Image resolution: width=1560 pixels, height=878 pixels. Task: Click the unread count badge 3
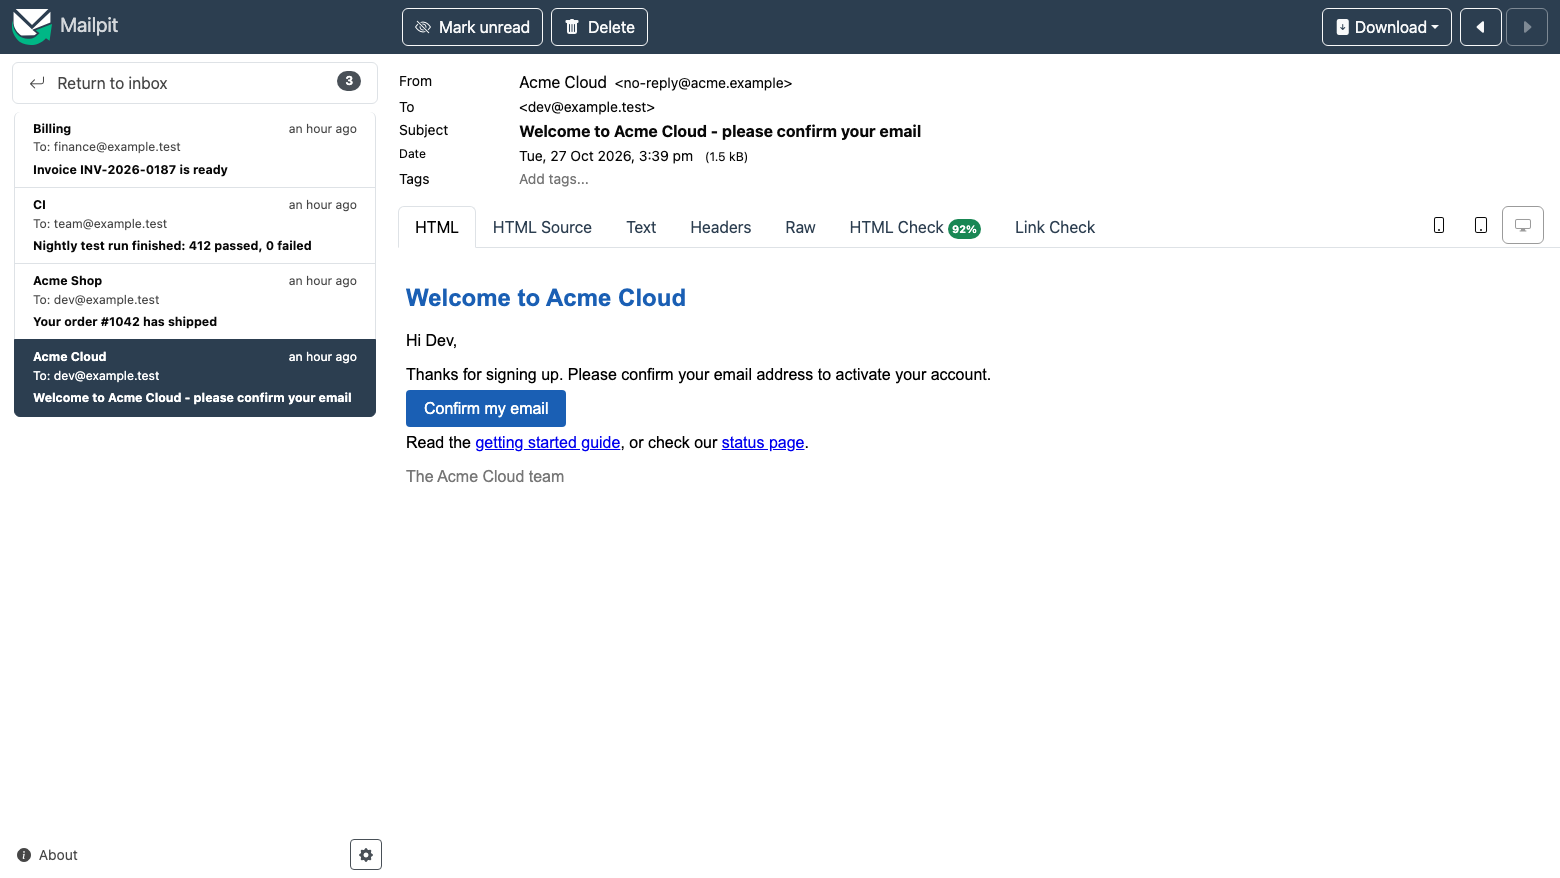[349, 81]
